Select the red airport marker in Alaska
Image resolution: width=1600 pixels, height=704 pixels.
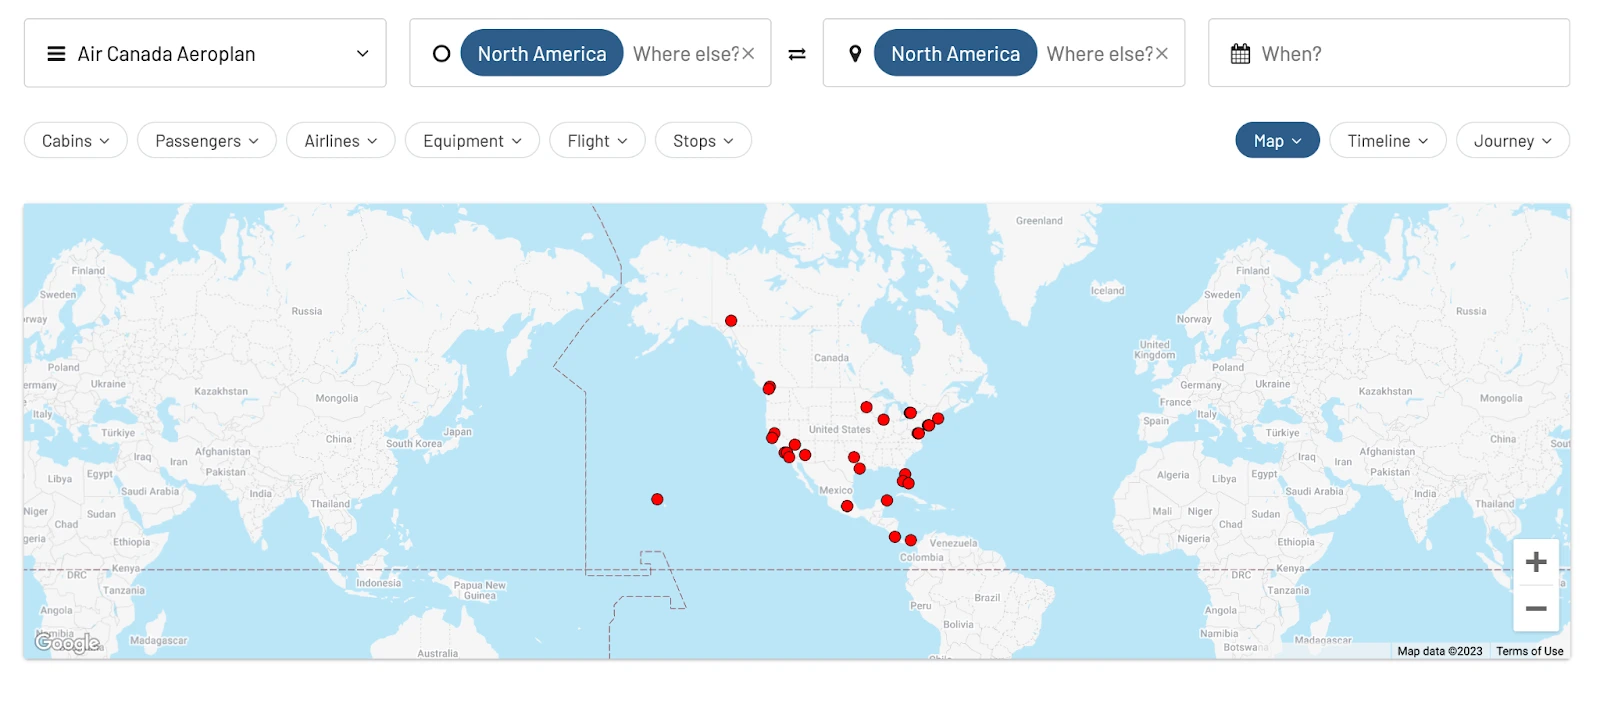(x=731, y=321)
